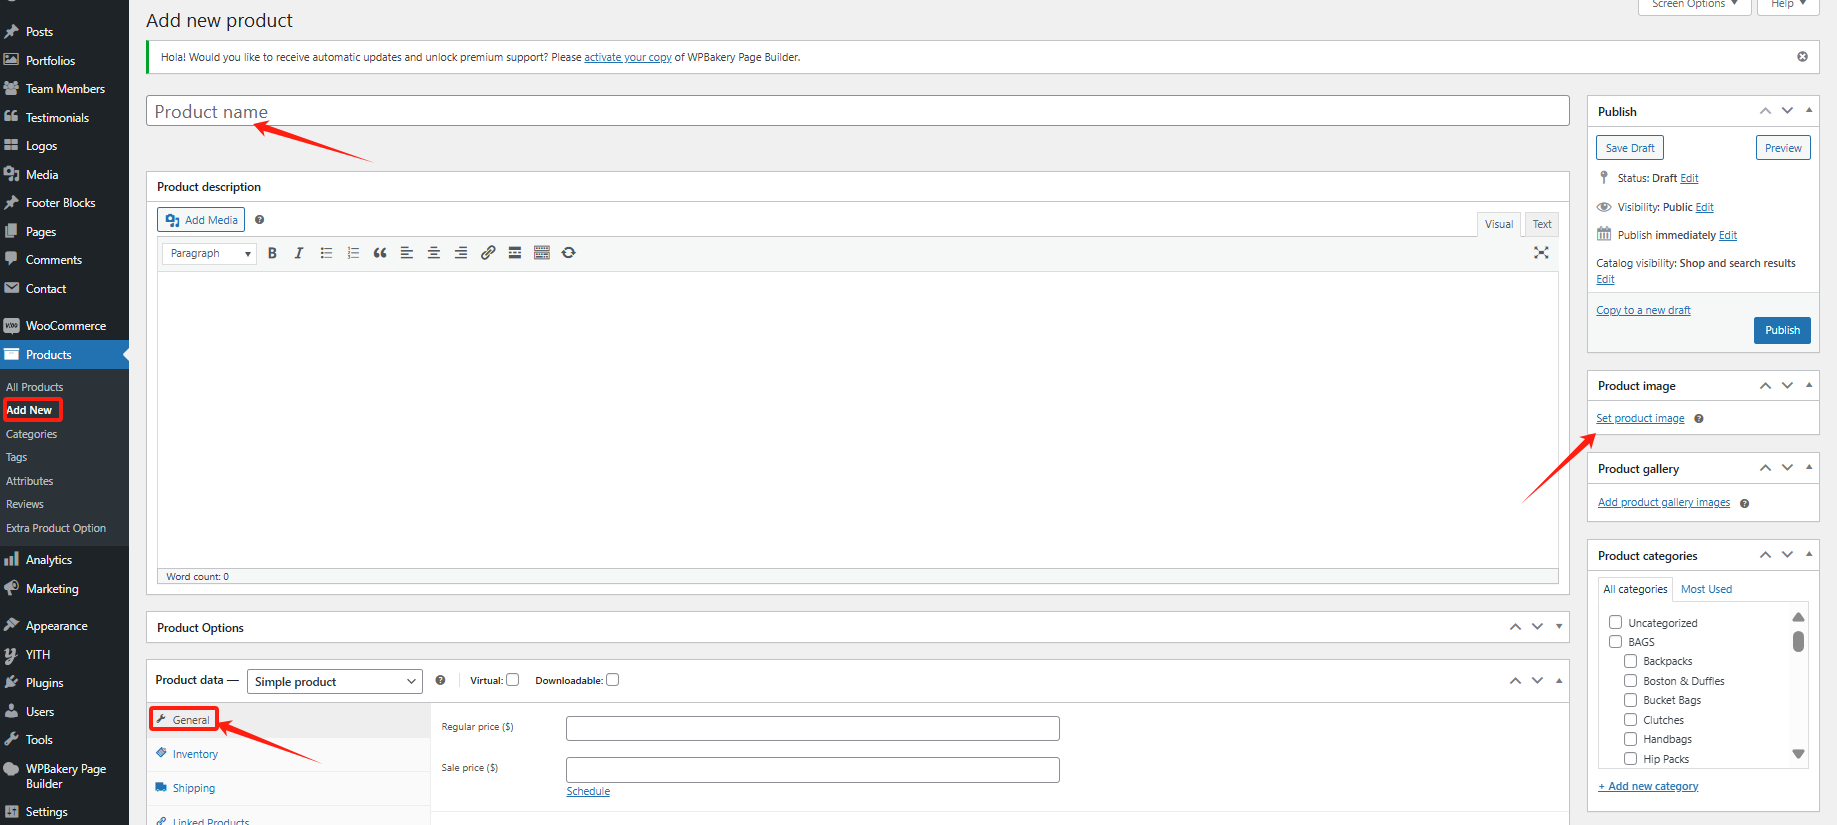Insert a blockquote
Viewport: 1837px width, 825px height.
[380, 253]
